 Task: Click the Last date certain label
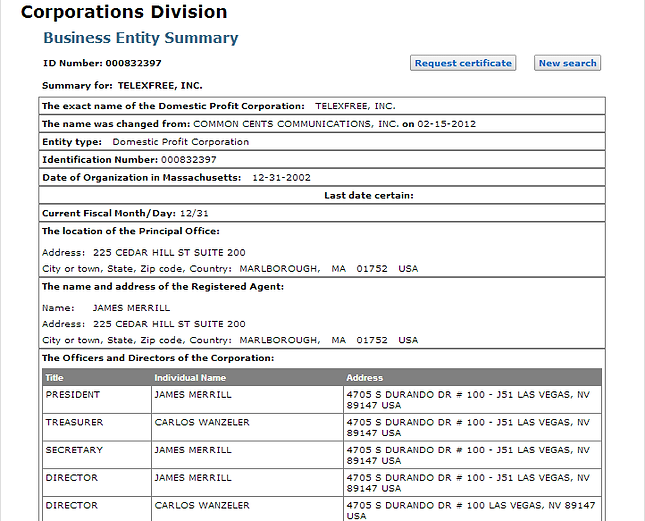(369, 195)
